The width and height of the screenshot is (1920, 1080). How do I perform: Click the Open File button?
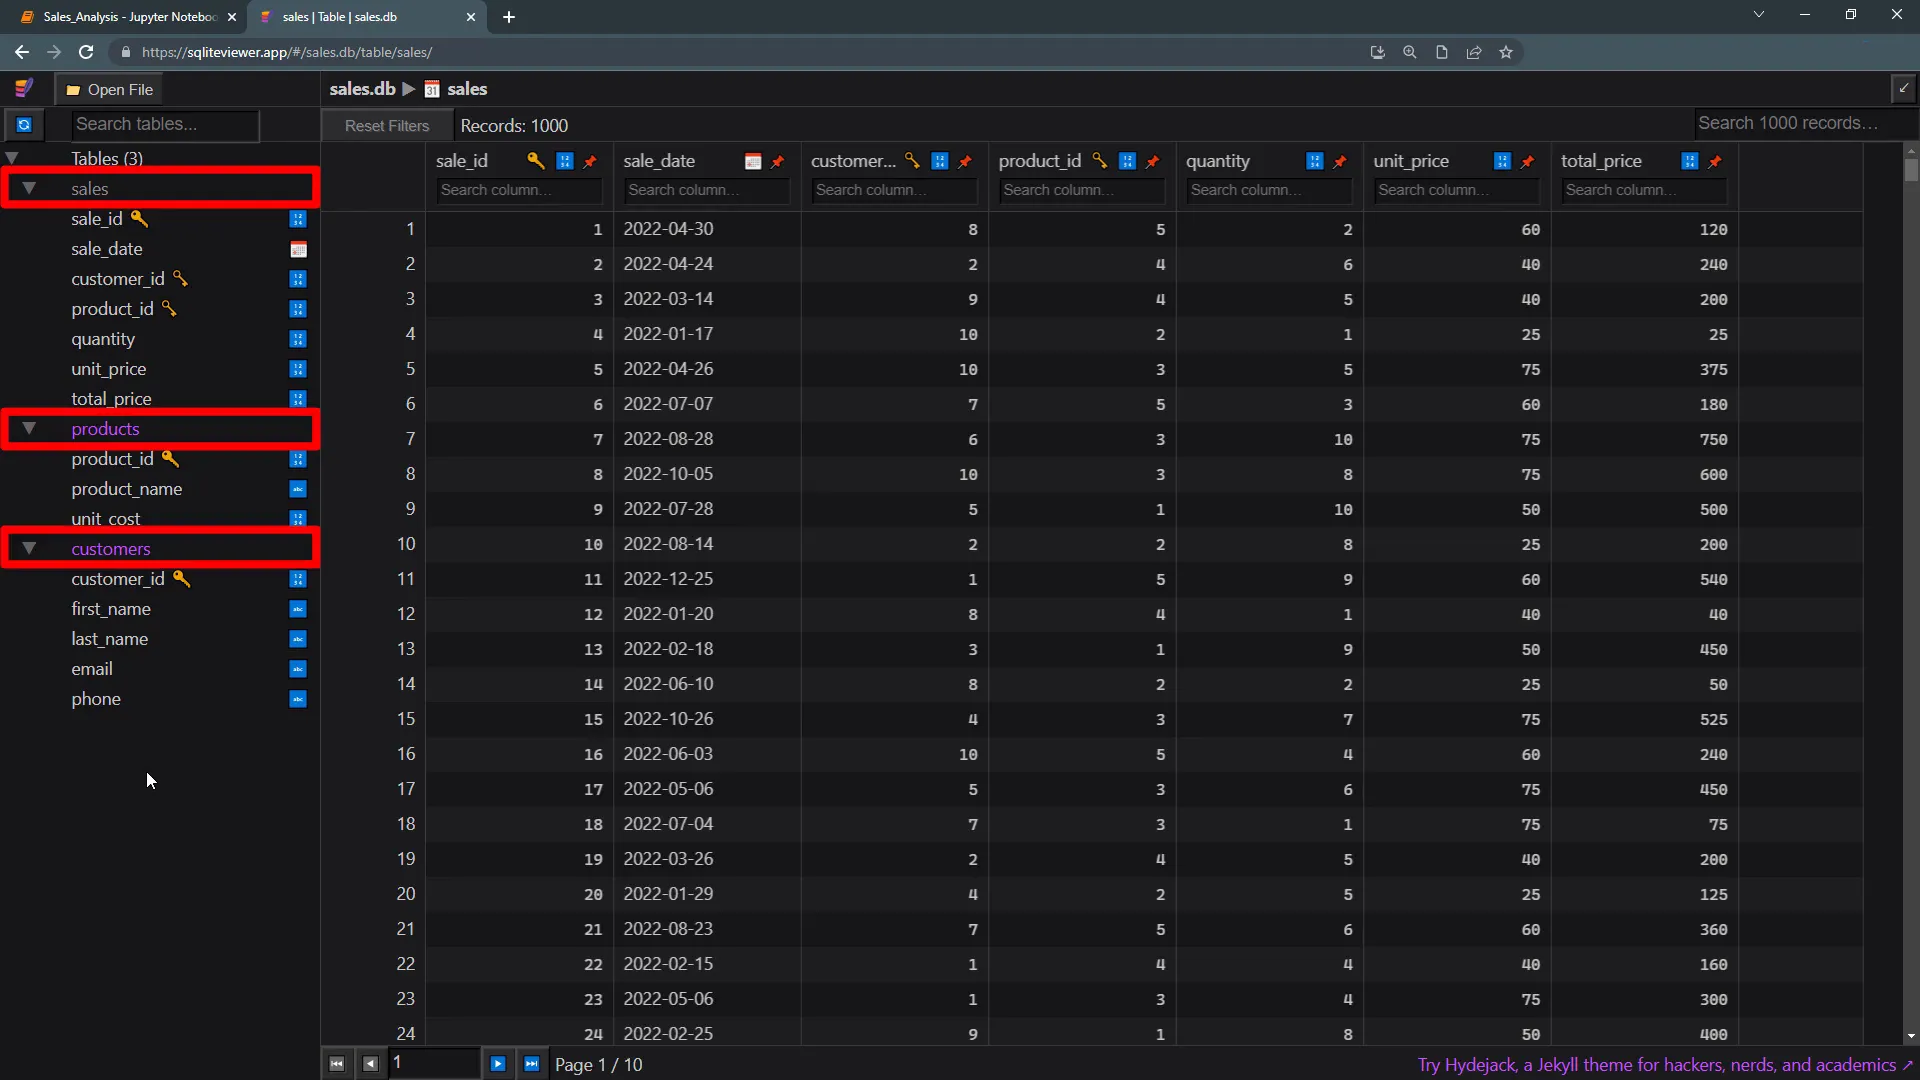pos(109,88)
